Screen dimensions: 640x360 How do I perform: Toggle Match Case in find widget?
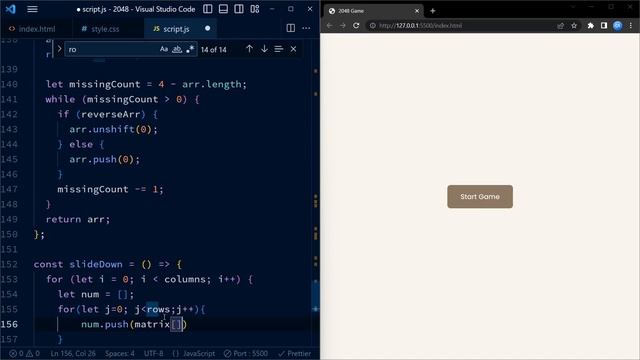(x=164, y=49)
